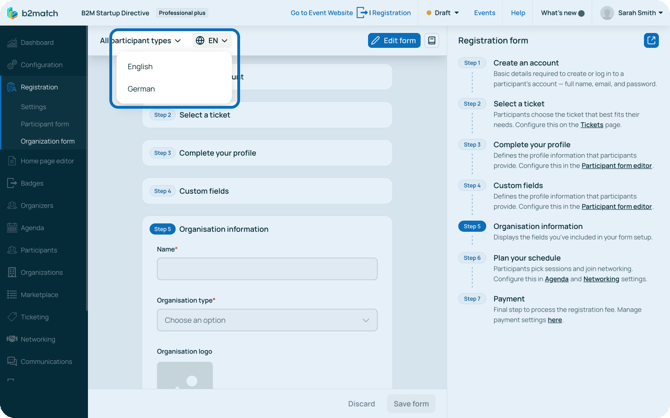Click Sarah Smith's avatar icon

607,13
